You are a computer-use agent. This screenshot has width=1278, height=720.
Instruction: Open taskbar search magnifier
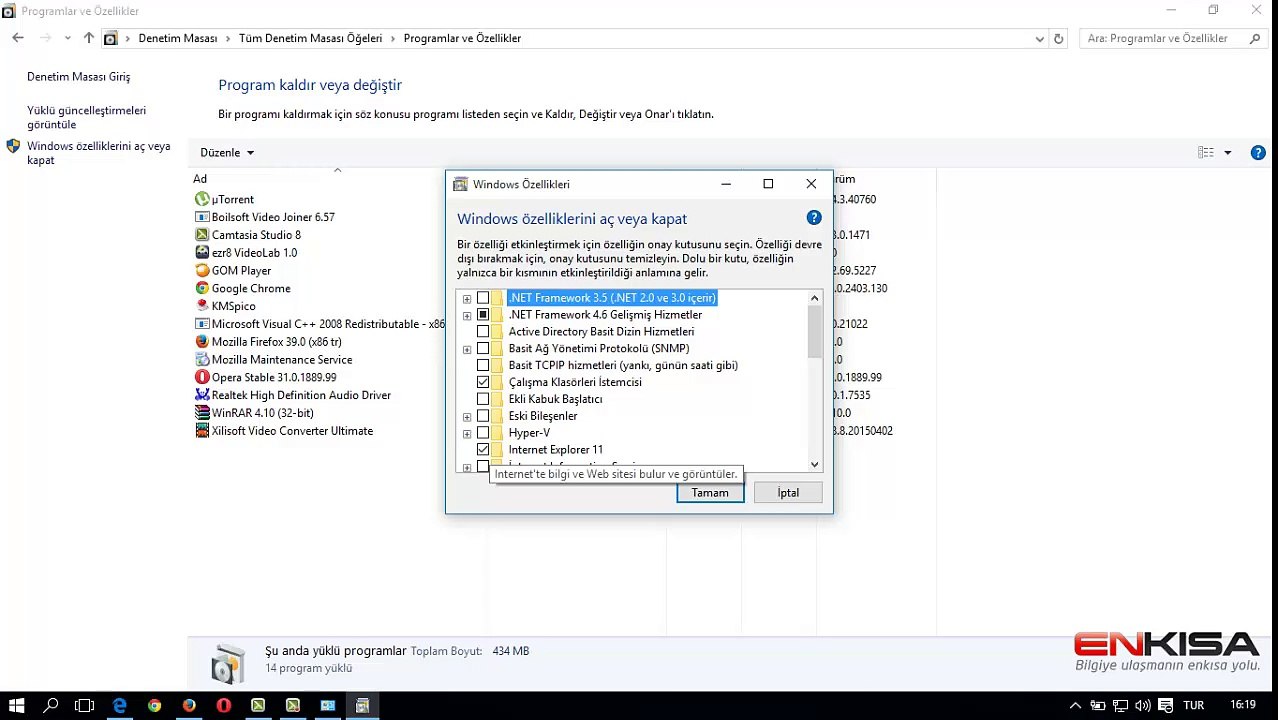(x=51, y=705)
